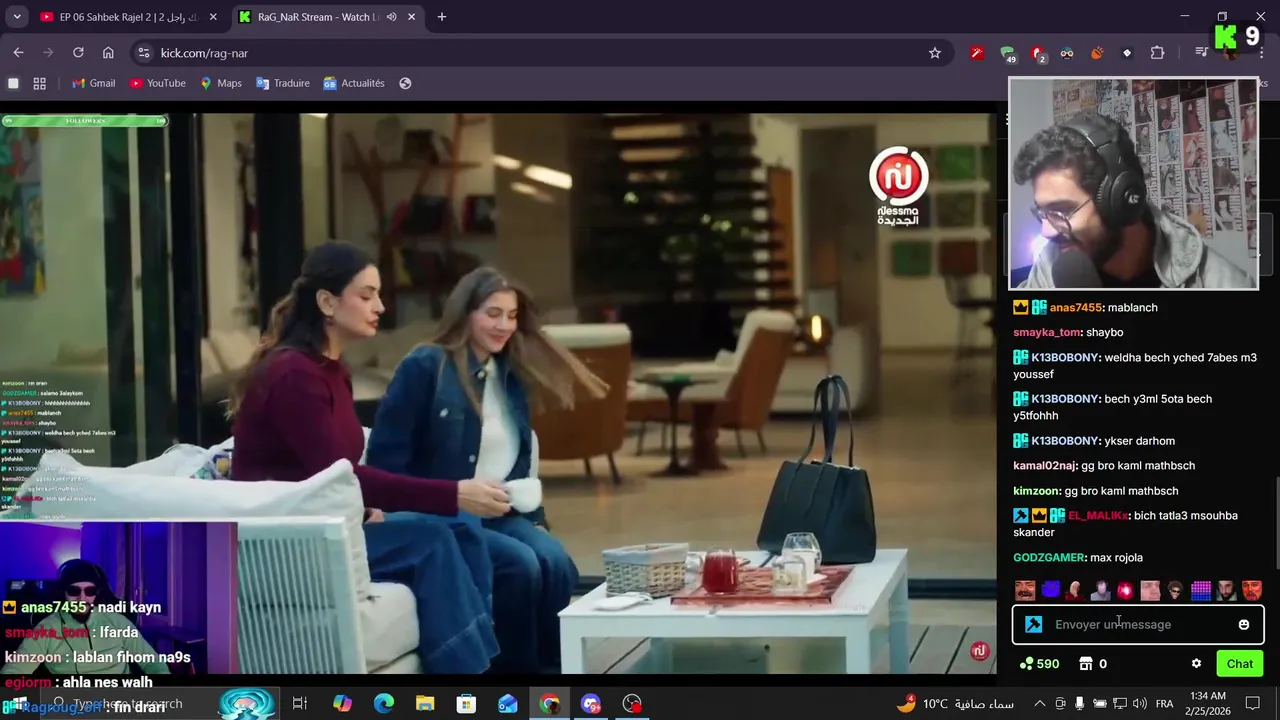The height and width of the screenshot is (720, 1280).
Task: Insert the pink-blue pixel grid emote
Action: [x=1201, y=590]
